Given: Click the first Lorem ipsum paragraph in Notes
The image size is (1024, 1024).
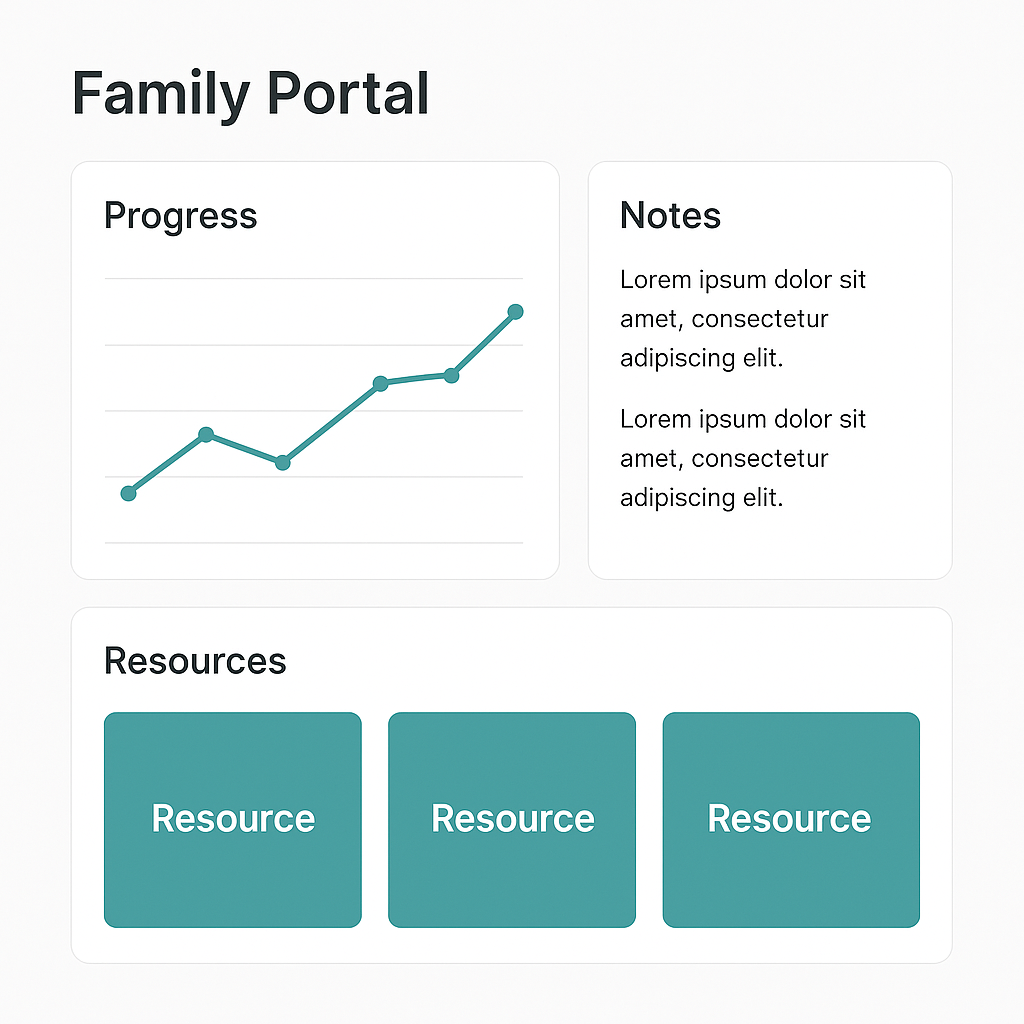Looking at the screenshot, I should [x=742, y=318].
